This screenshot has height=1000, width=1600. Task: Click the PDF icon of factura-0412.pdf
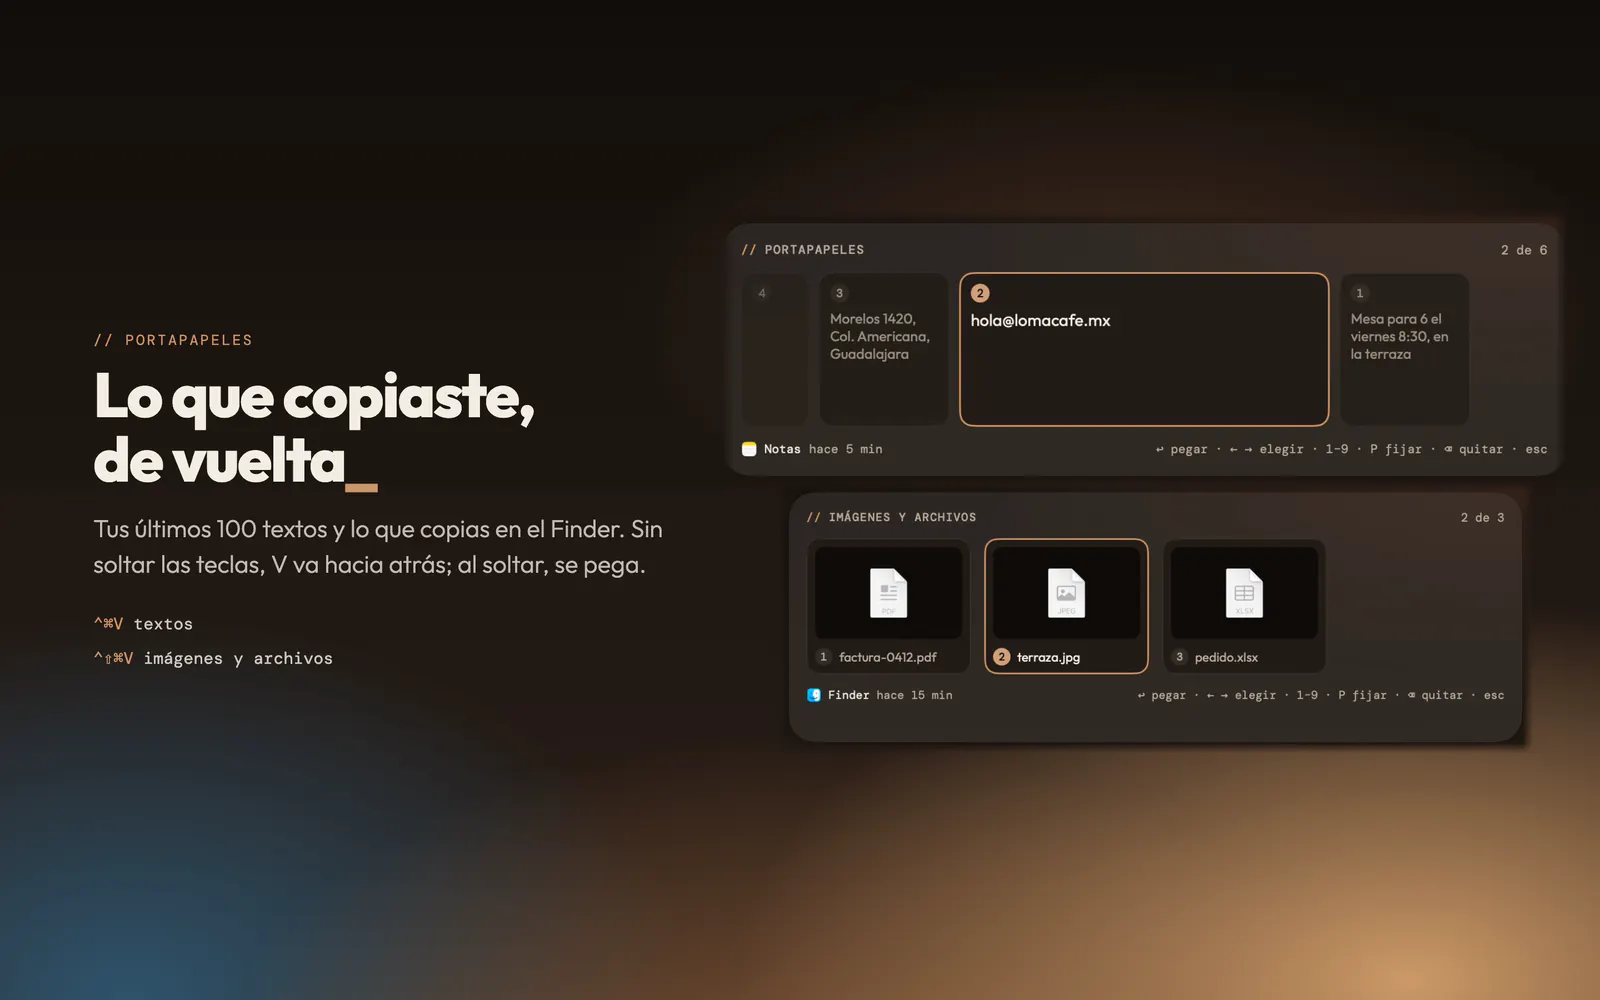[x=888, y=593]
